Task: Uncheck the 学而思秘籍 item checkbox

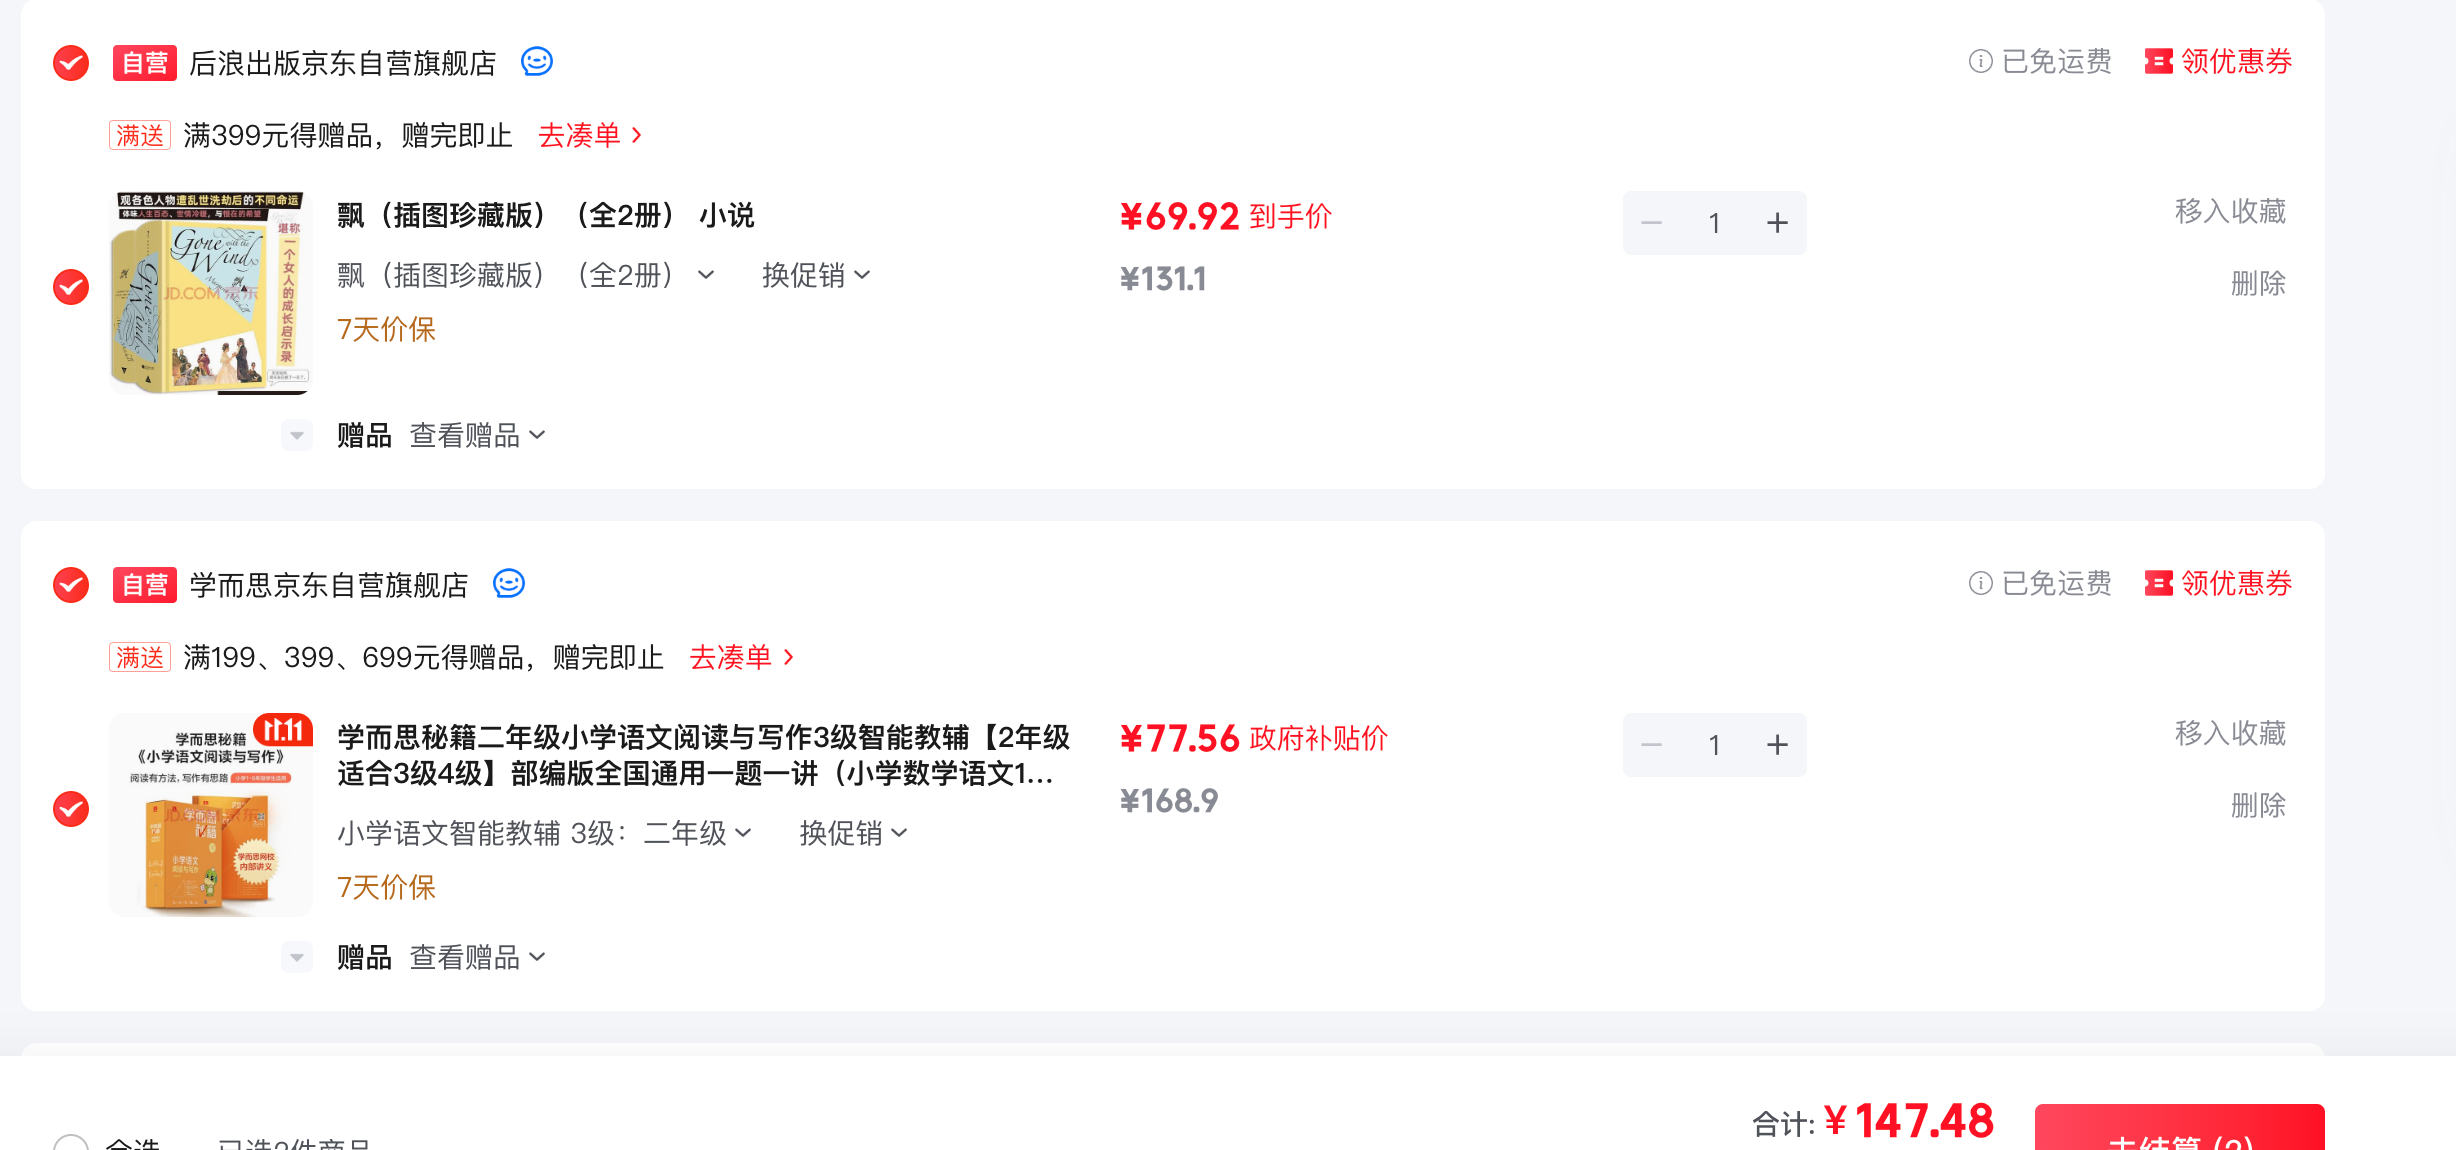Action: click(71, 809)
